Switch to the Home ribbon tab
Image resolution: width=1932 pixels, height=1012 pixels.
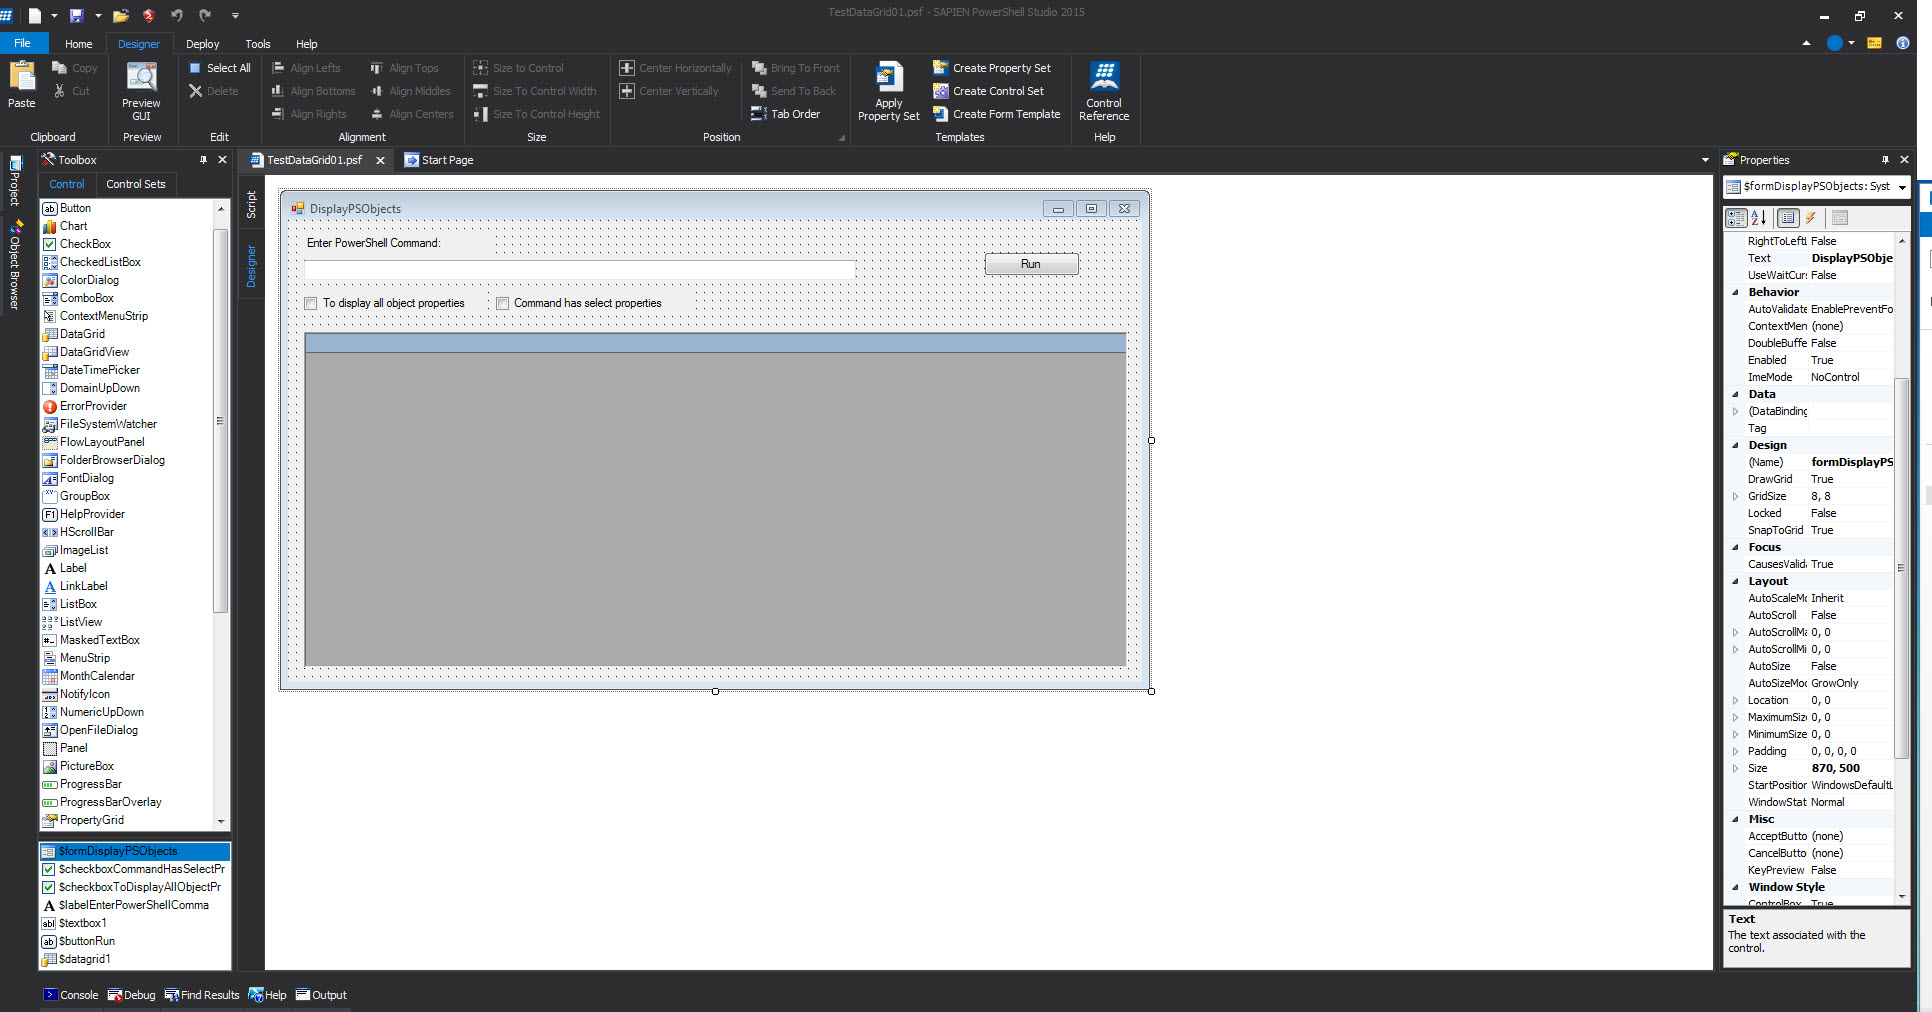(78, 44)
